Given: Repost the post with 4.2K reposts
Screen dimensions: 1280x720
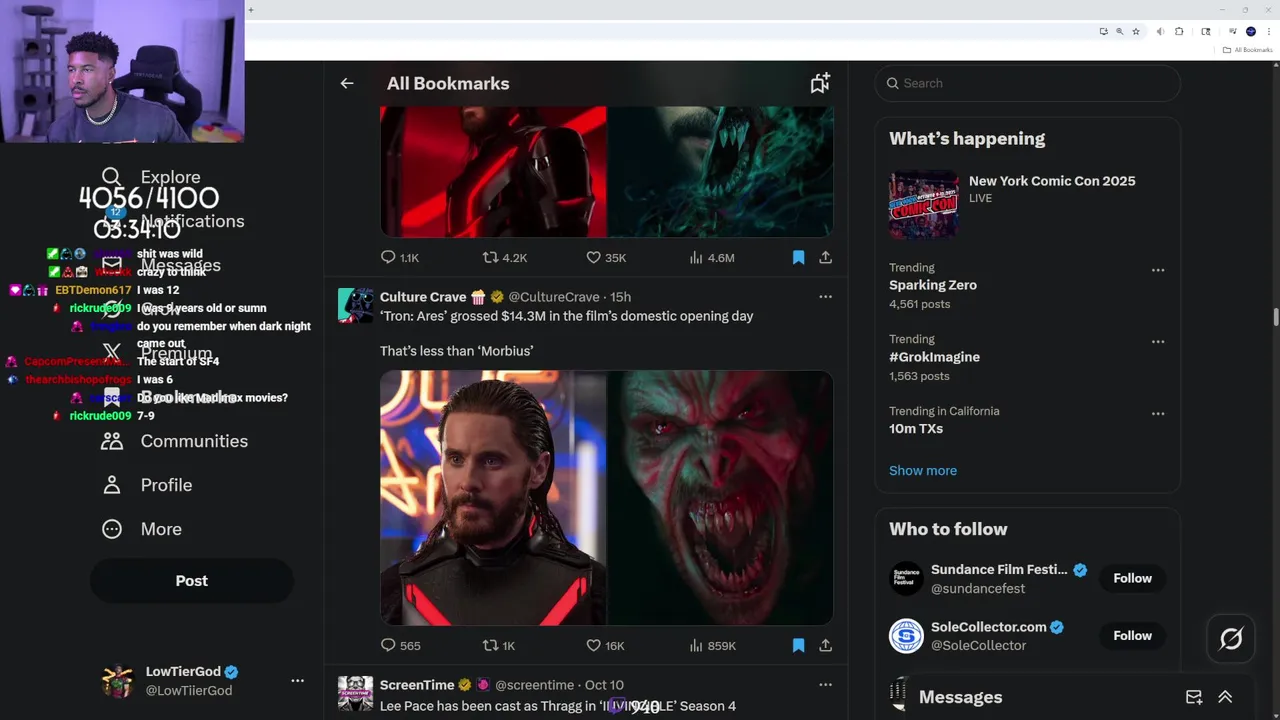Looking at the screenshot, I should point(505,258).
